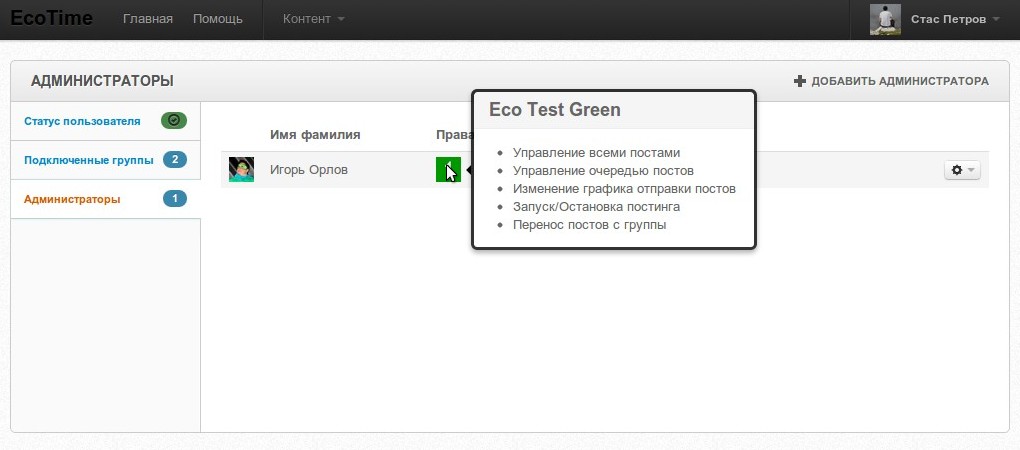Click Игорь Орлов's avatar thumbnail
This screenshot has height=450, width=1020.
(x=241, y=170)
